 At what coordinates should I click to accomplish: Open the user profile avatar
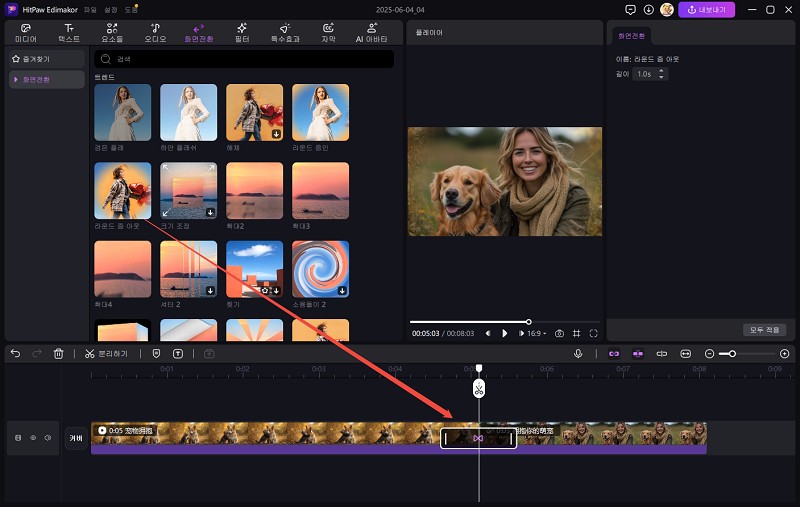click(x=667, y=10)
